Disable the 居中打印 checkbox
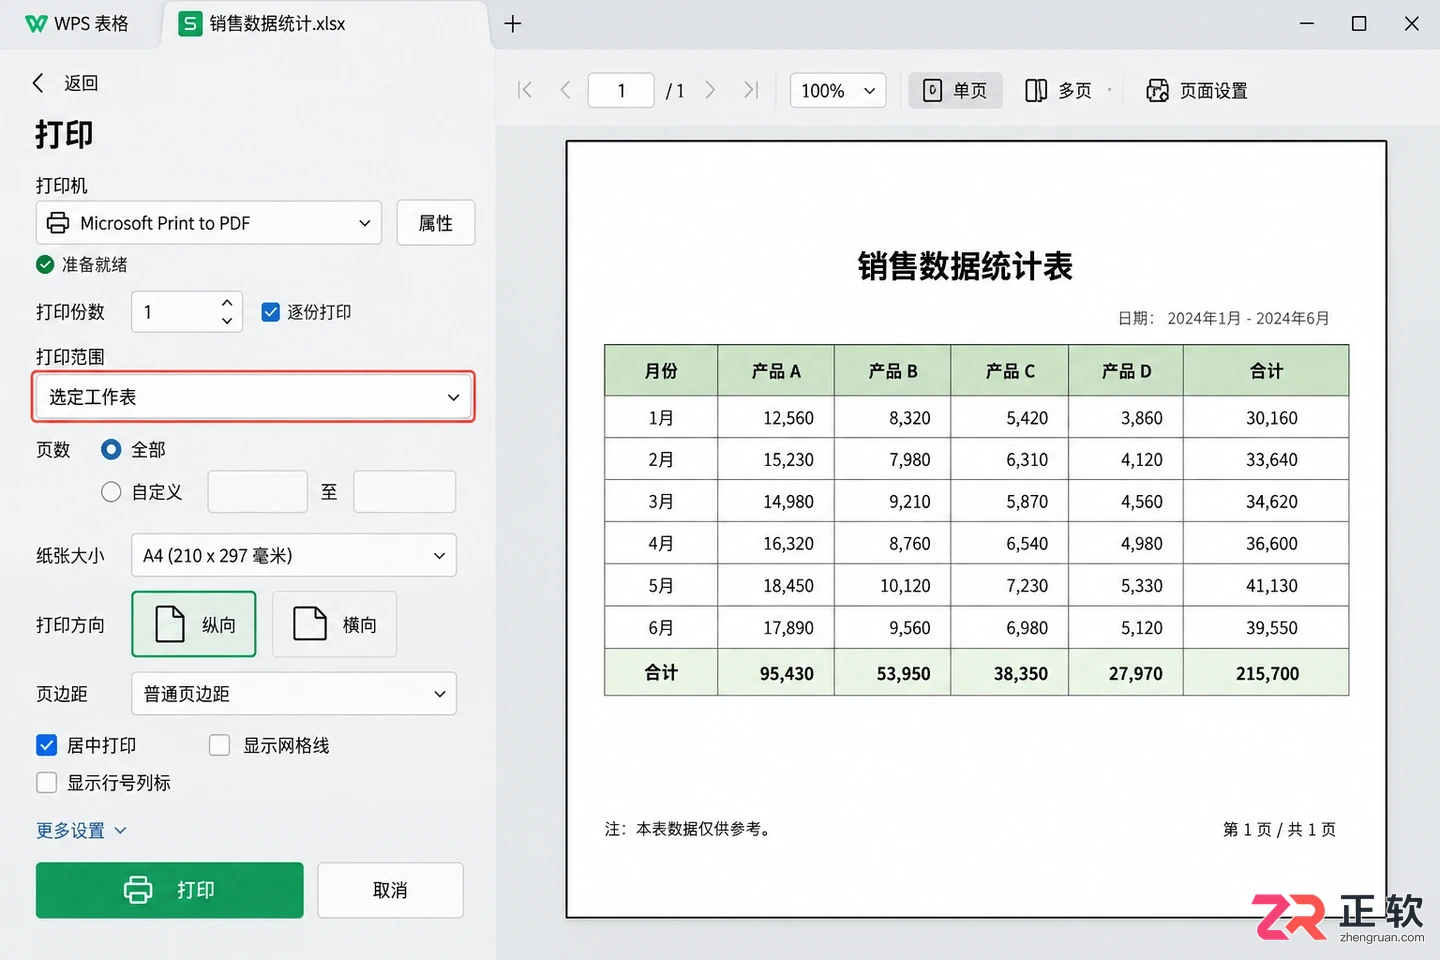This screenshot has height=960, width=1440. (x=47, y=745)
